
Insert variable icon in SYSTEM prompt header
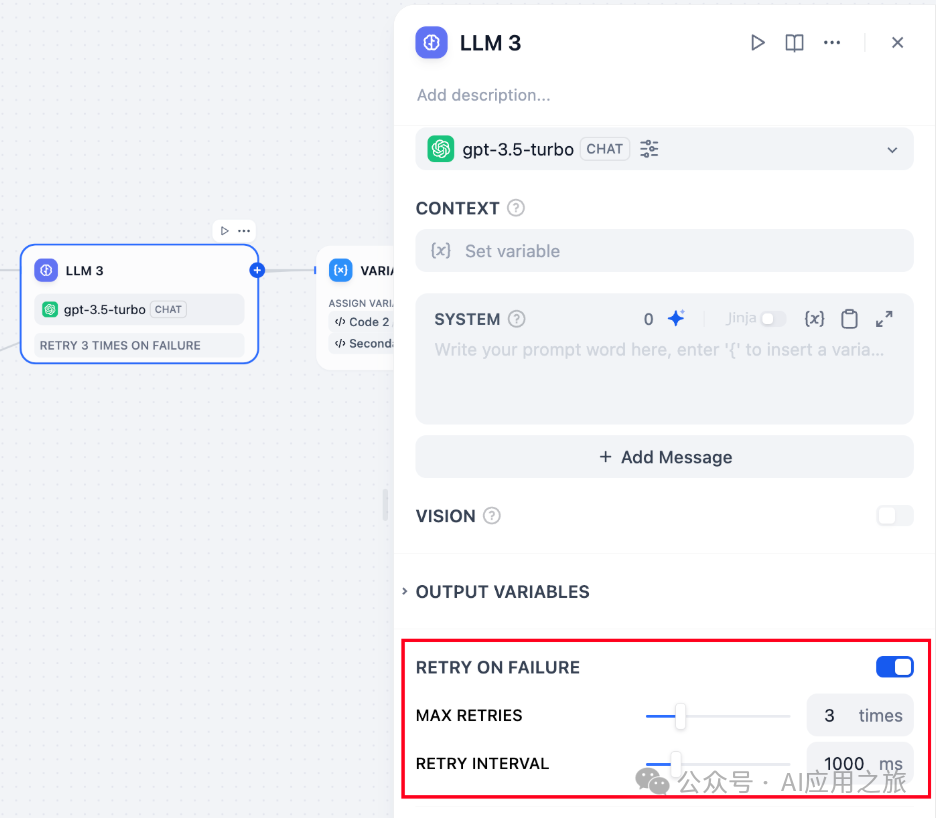[814, 319]
